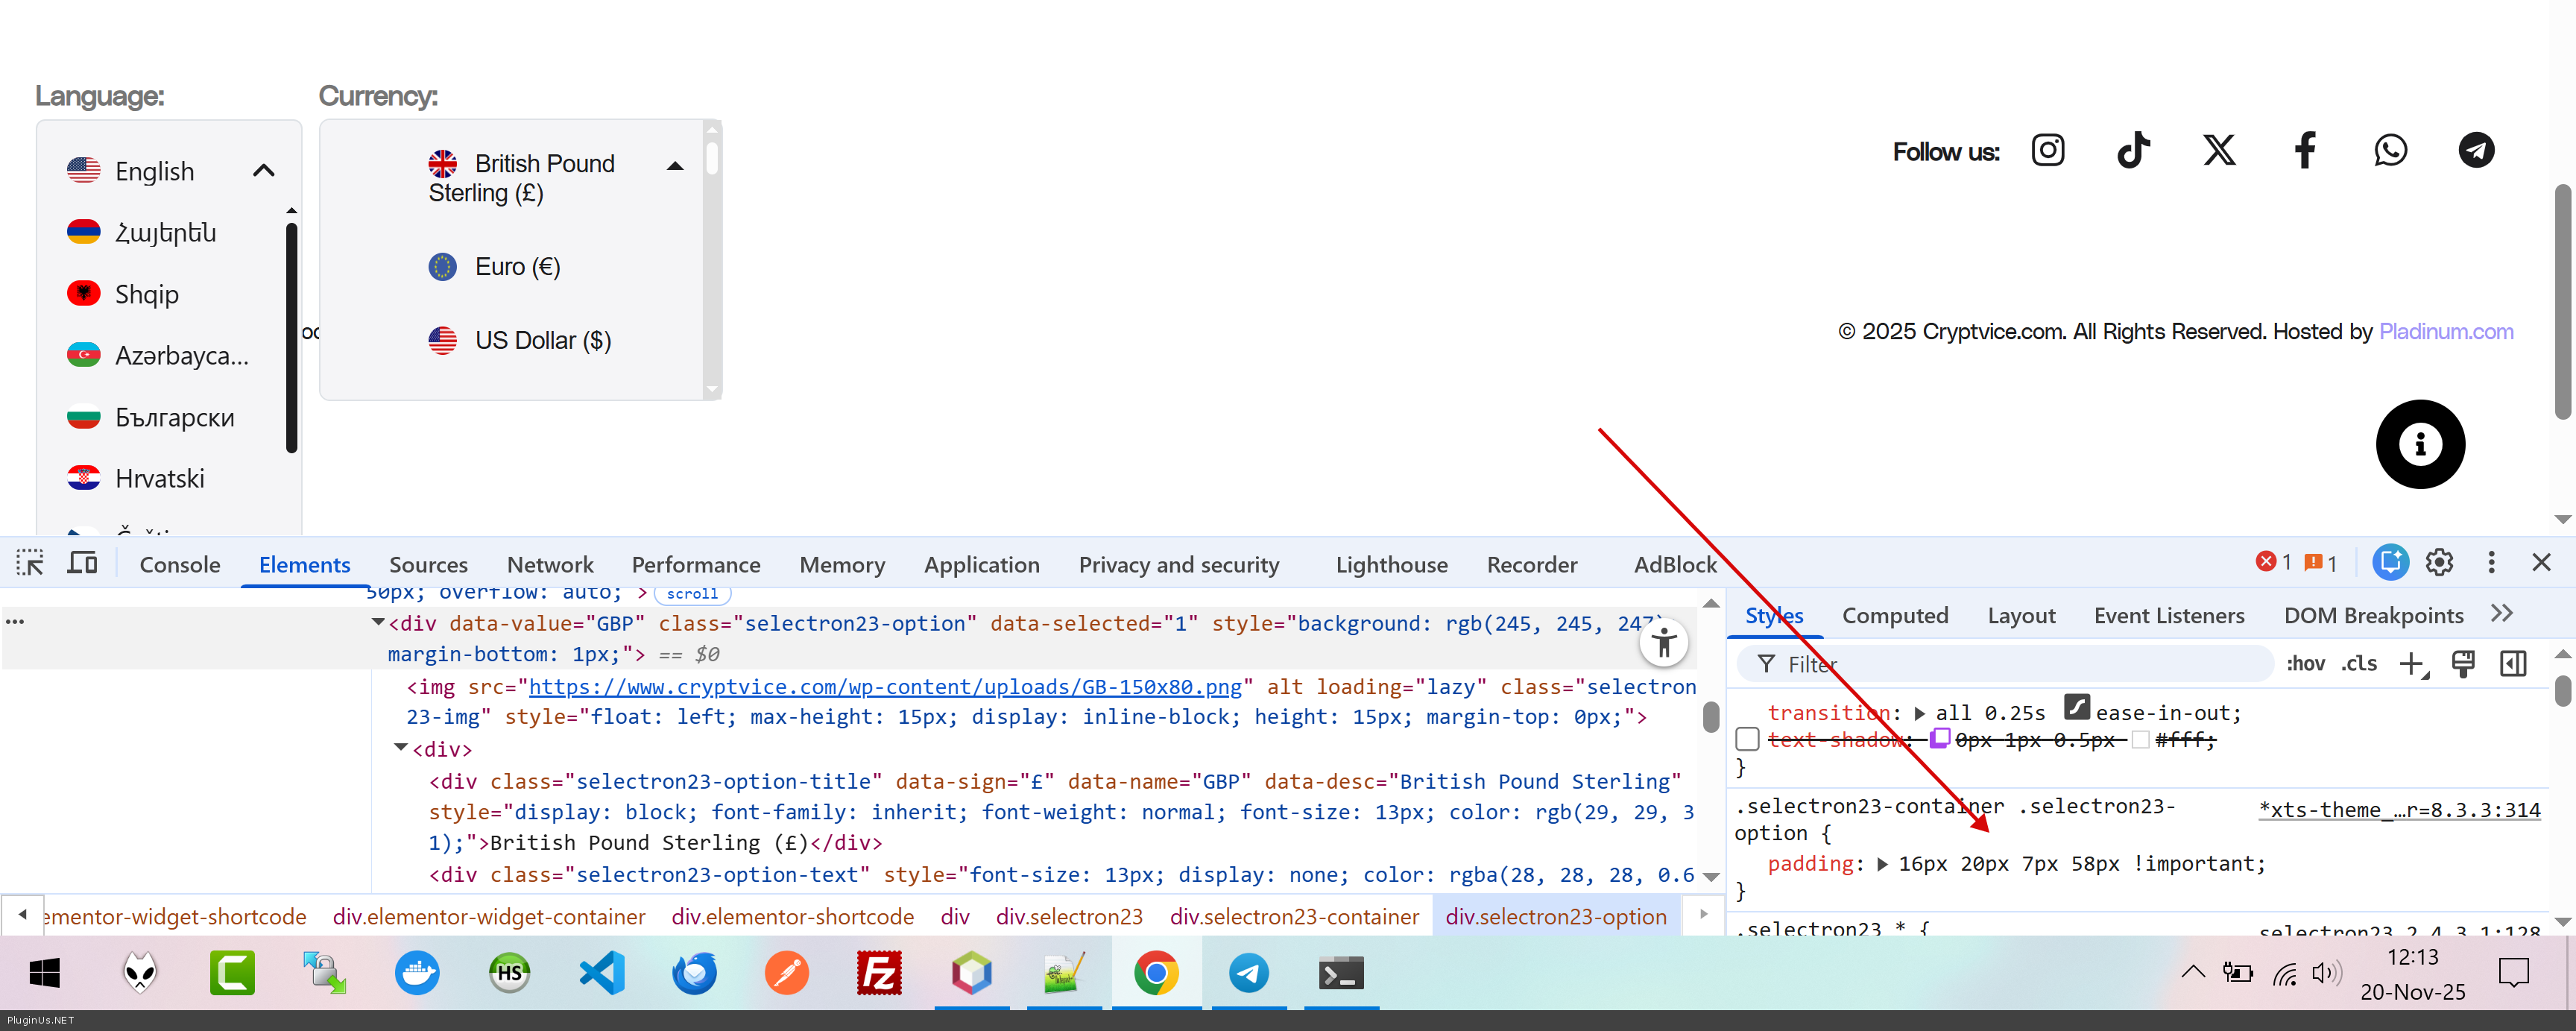Click the Instagram follow icon
This screenshot has width=2576, height=1031.
click(2047, 151)
